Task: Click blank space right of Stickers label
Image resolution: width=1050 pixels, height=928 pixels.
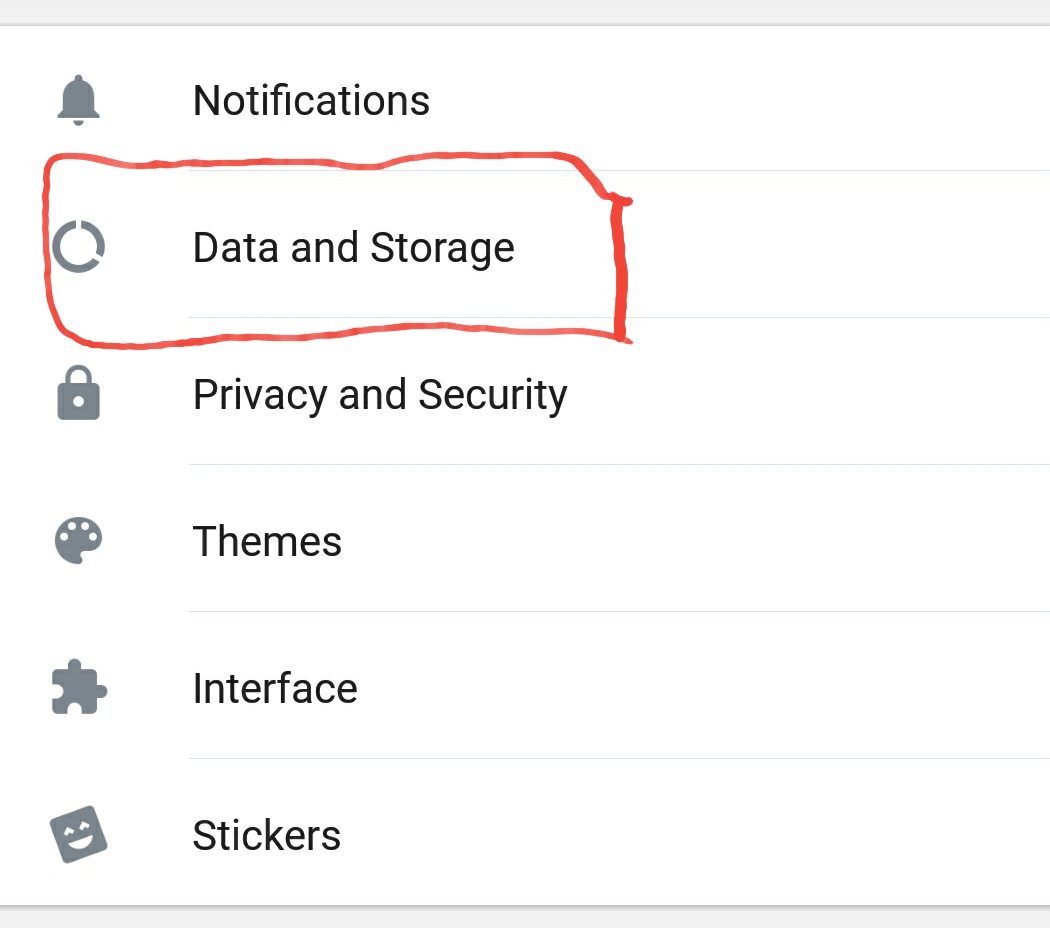Action: pyautogui.click(x=696, y=835)
